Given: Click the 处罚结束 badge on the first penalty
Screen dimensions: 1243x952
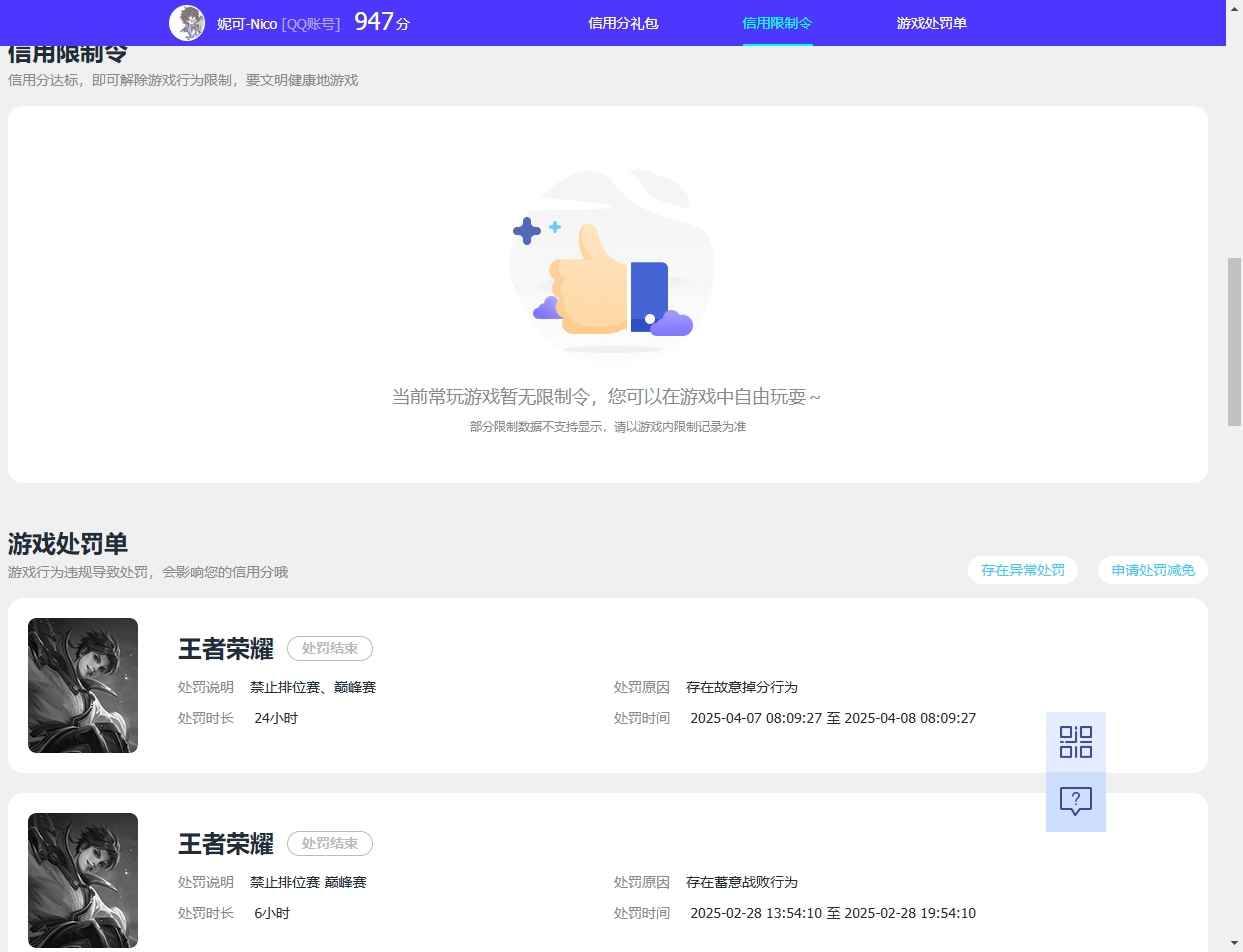Looking at the screenshot, I should click(x=330, y=648).
